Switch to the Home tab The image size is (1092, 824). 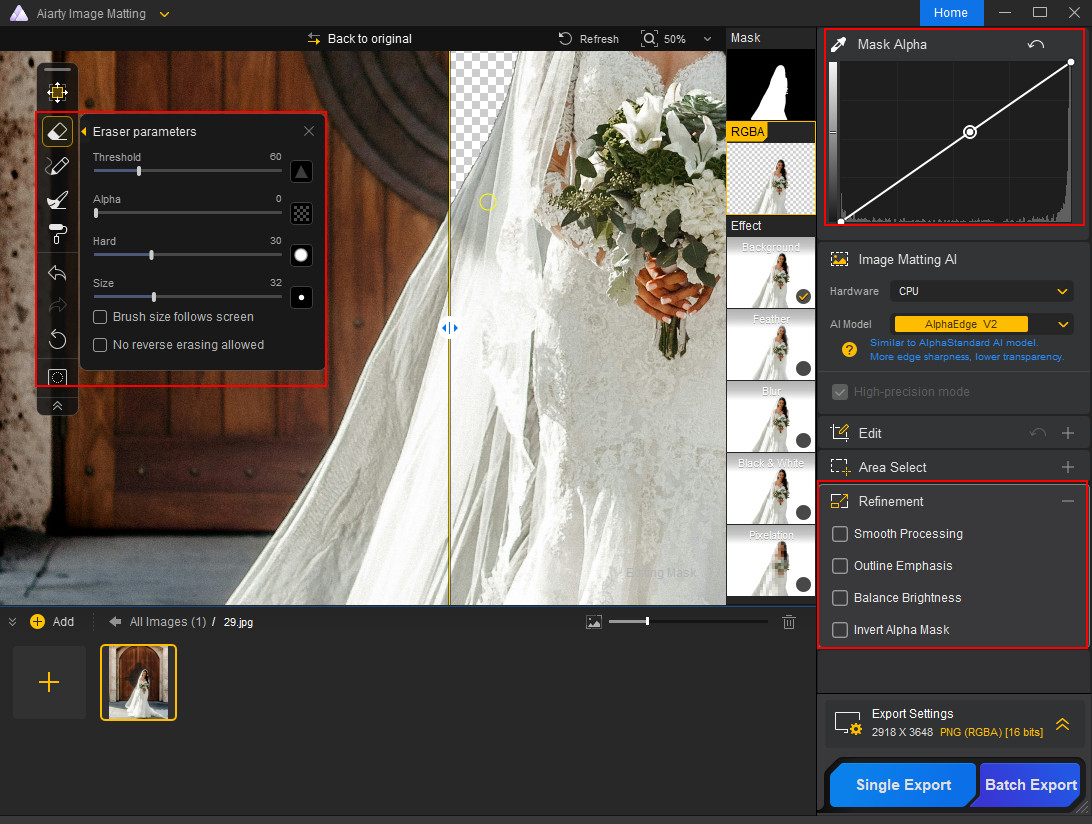pyautogui.click(x=951, y=13)
